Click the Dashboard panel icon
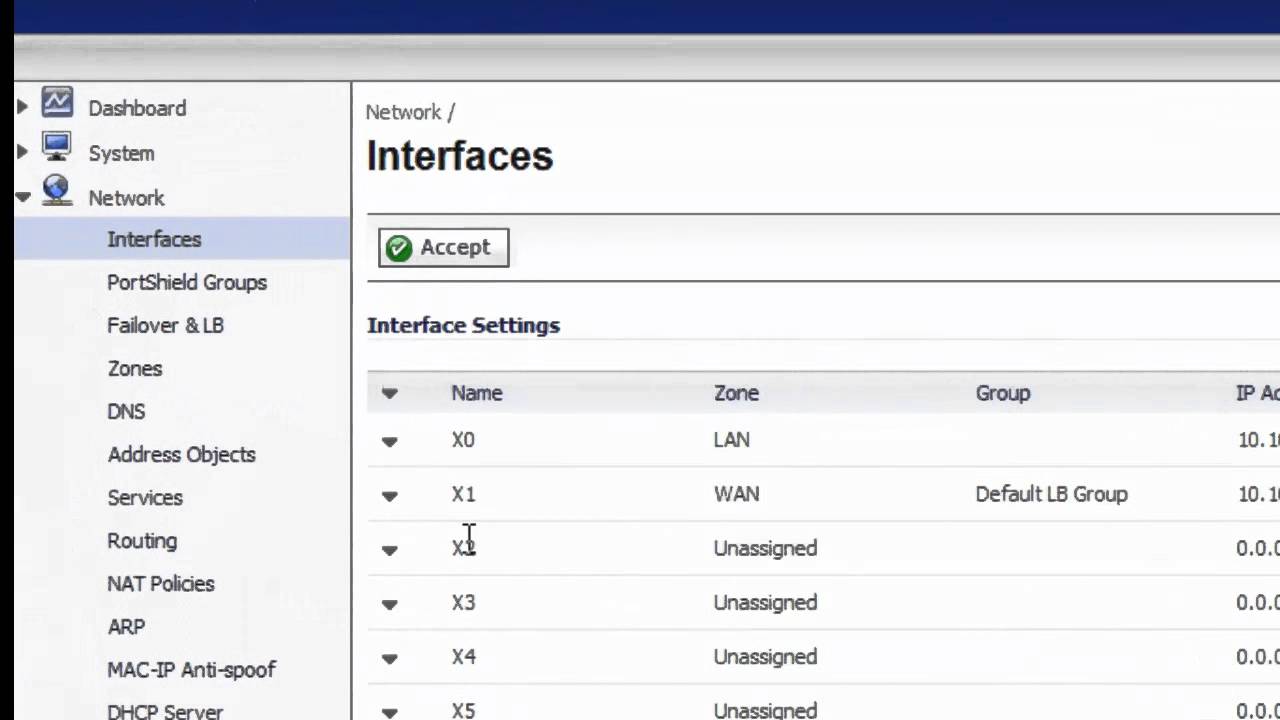The image size is (1280, 720). tap(57, 103)
